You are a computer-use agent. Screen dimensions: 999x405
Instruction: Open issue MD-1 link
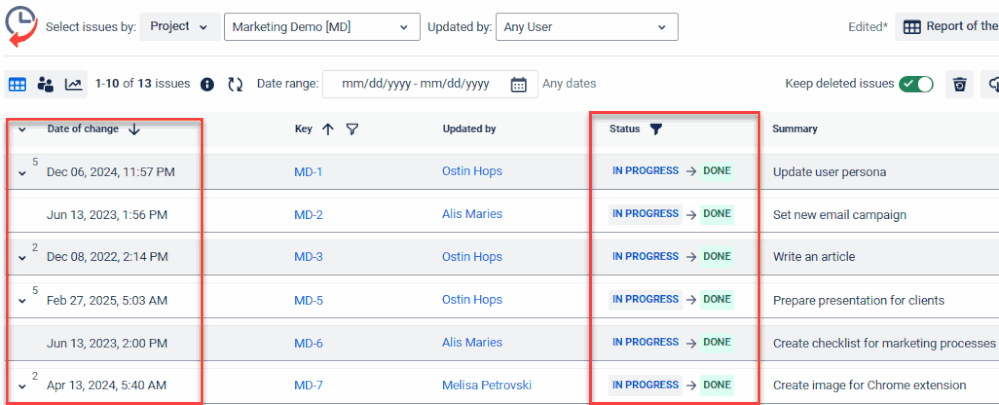click(x=308, y=171)
